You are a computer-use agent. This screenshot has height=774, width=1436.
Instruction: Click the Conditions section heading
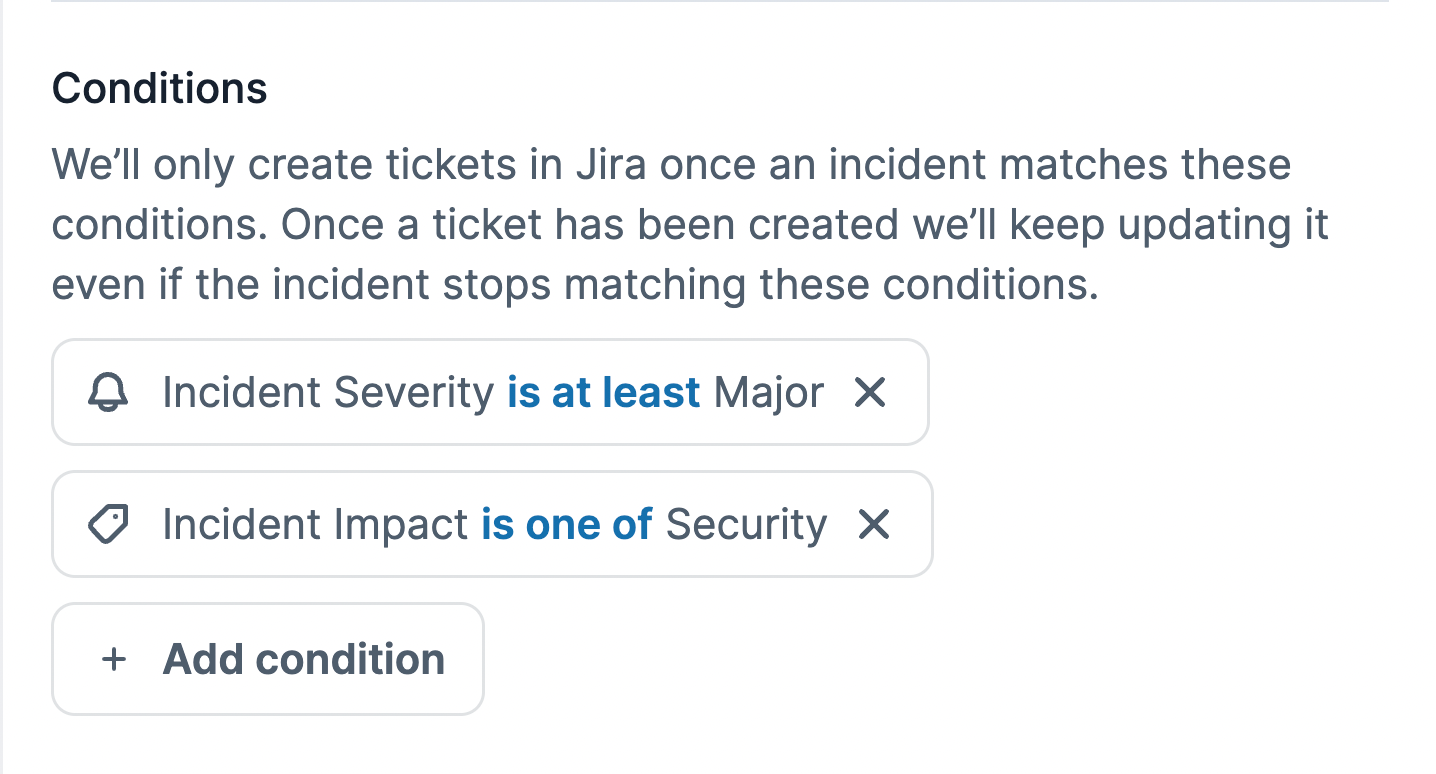[x=160, y=89]
